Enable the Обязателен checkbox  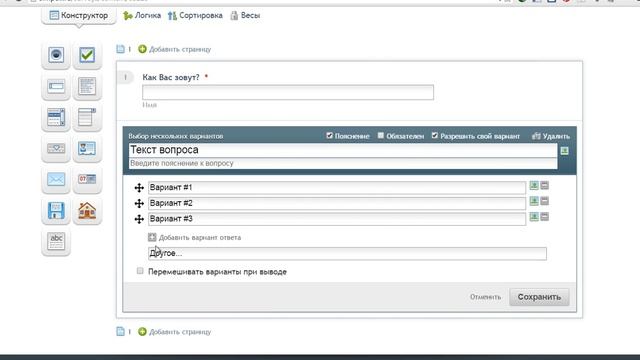click(380, 136)
